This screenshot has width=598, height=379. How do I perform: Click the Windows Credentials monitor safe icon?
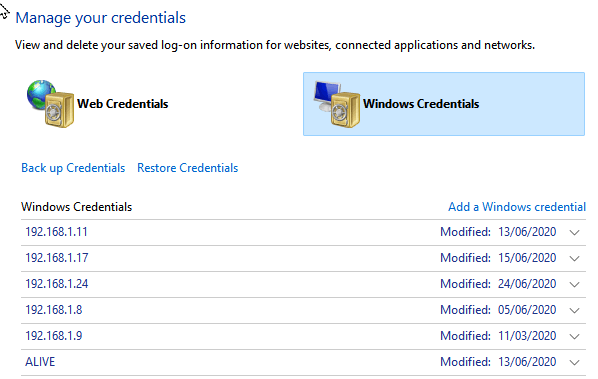[x=337, y=104]
